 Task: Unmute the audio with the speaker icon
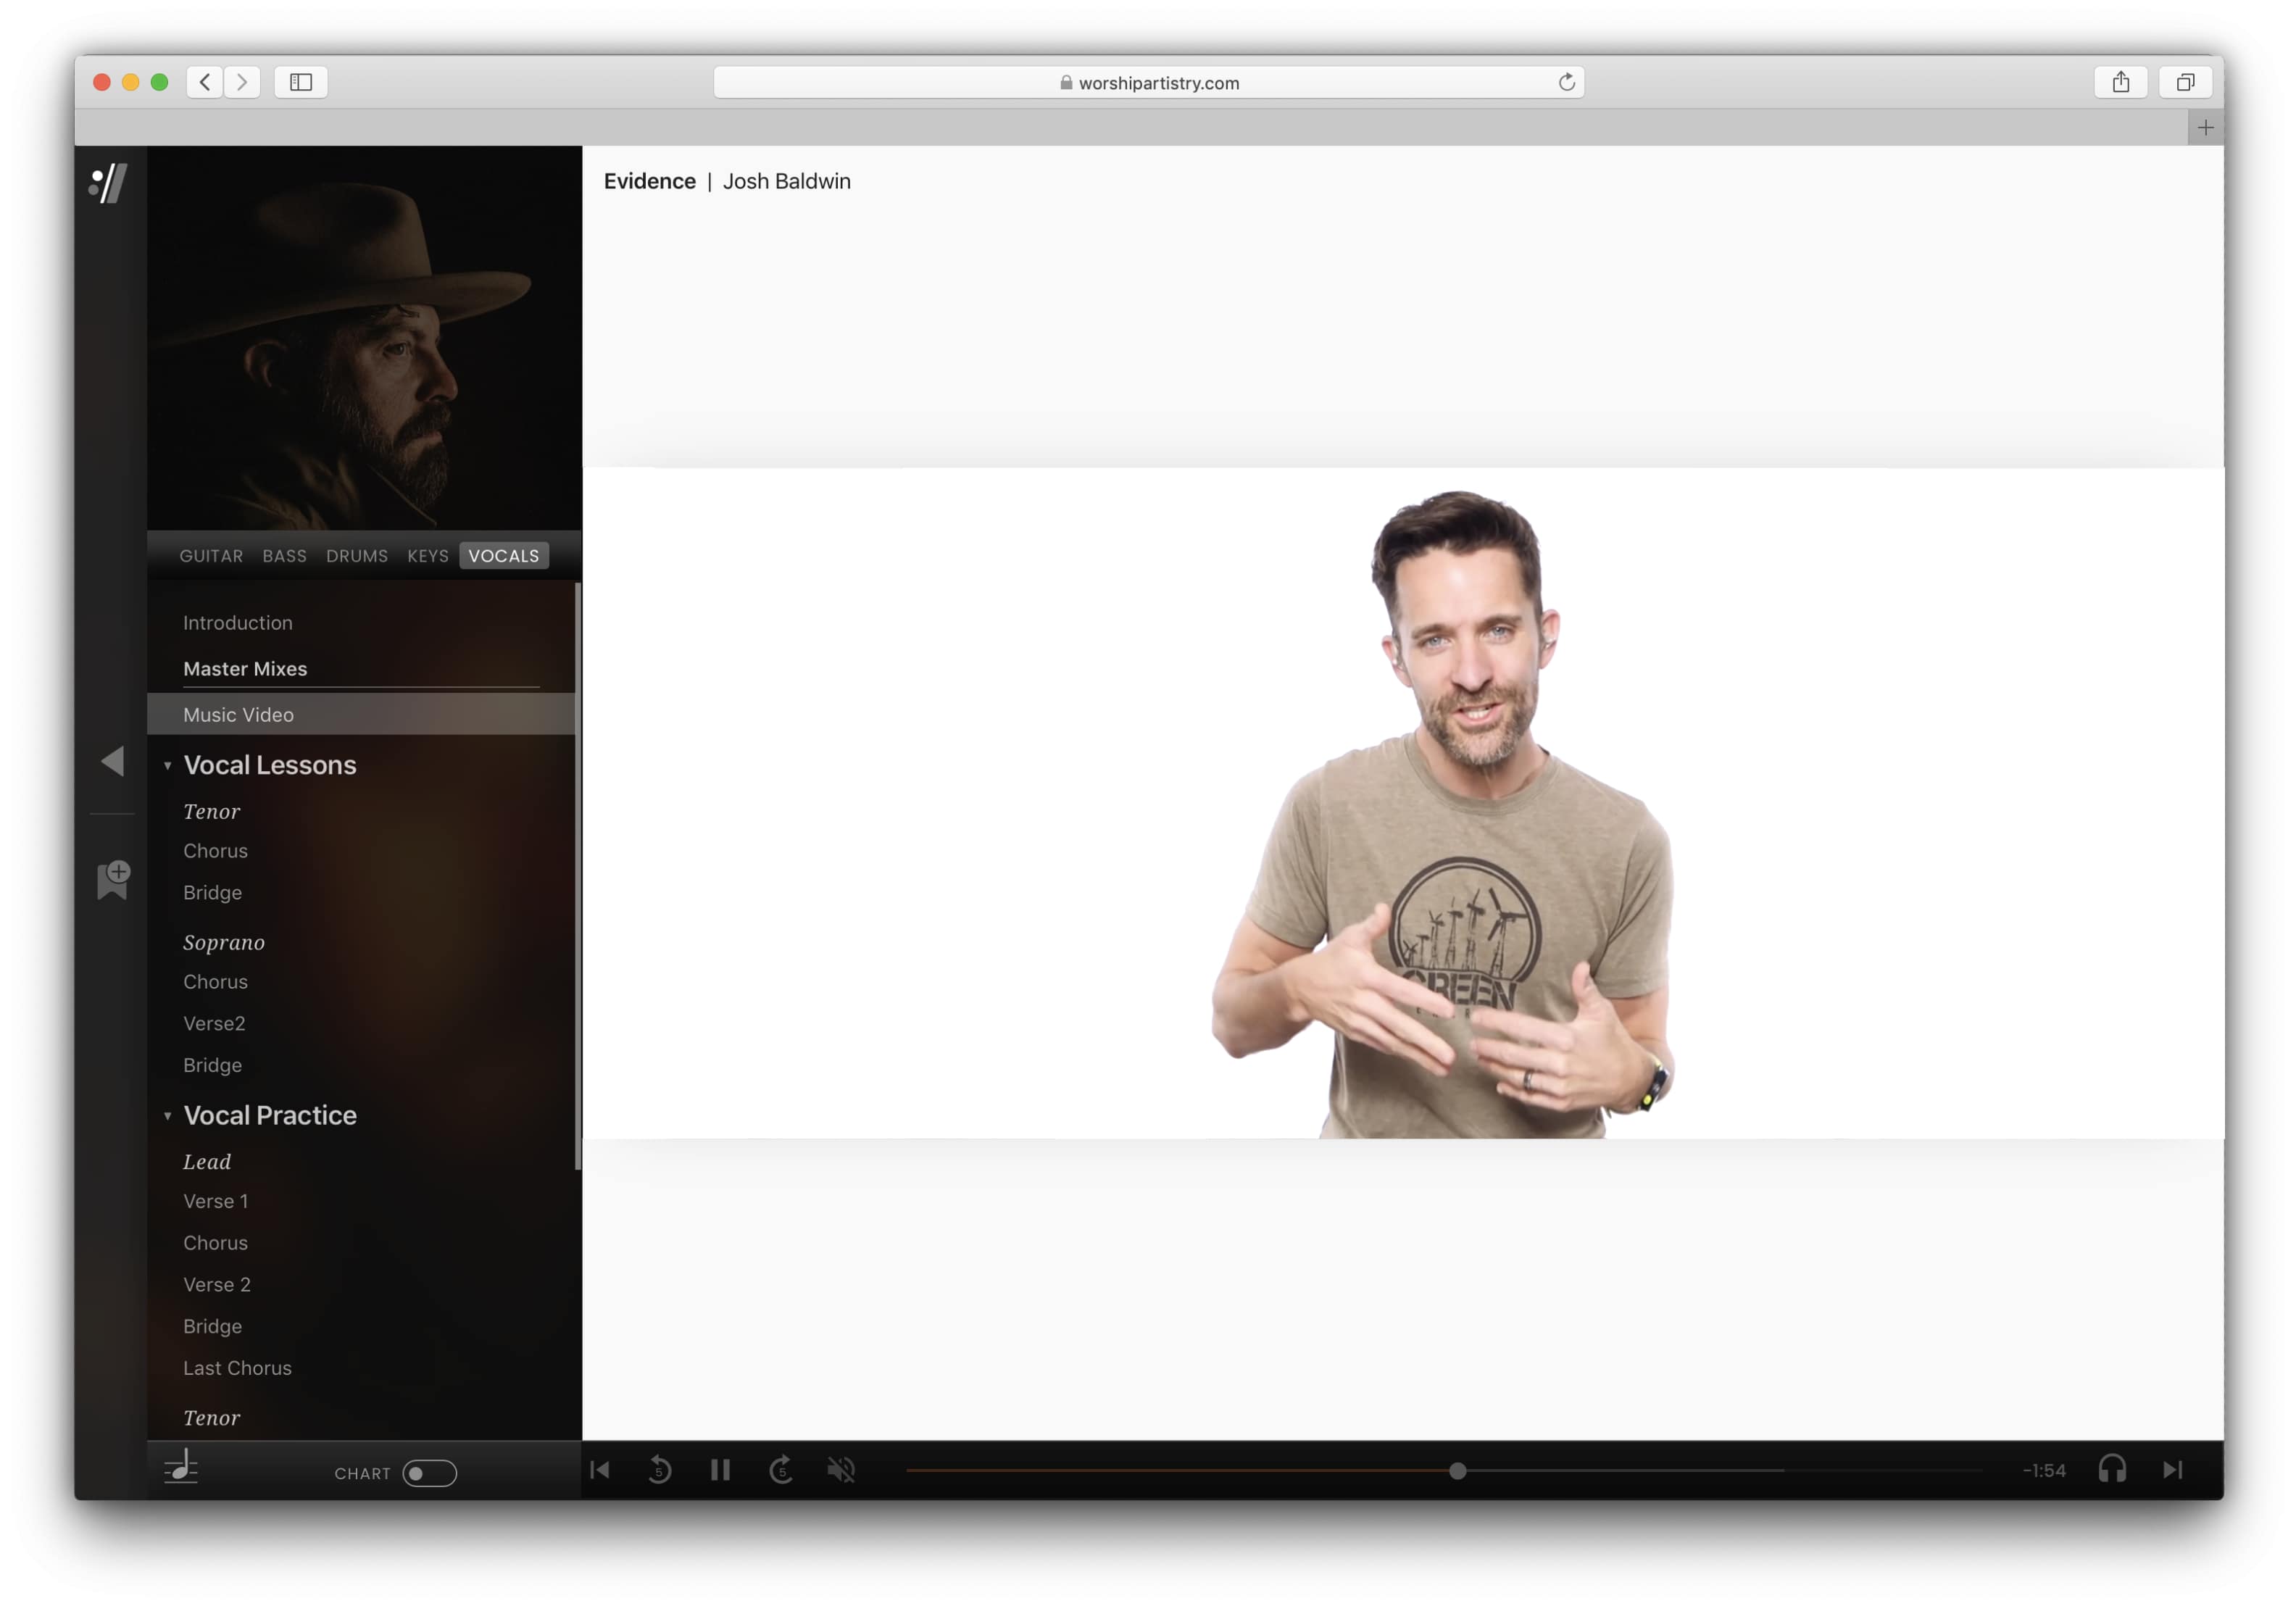coord(841,1470)
